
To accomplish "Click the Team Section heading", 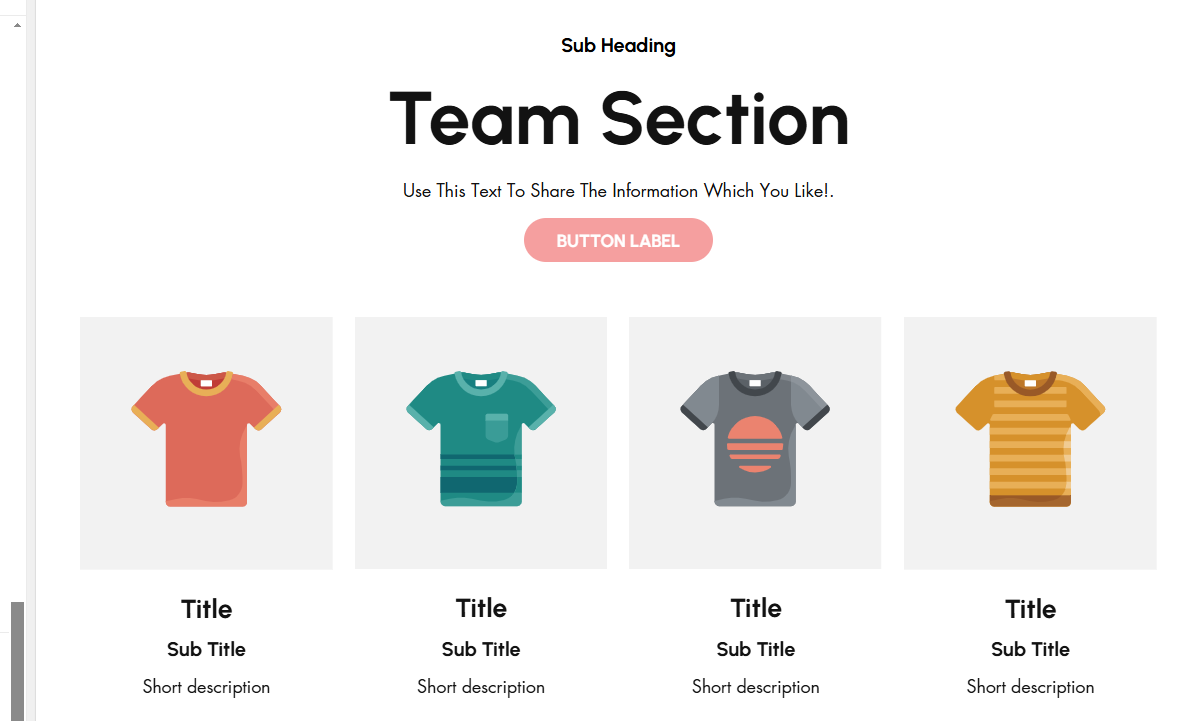I will (x=618, y=119).
